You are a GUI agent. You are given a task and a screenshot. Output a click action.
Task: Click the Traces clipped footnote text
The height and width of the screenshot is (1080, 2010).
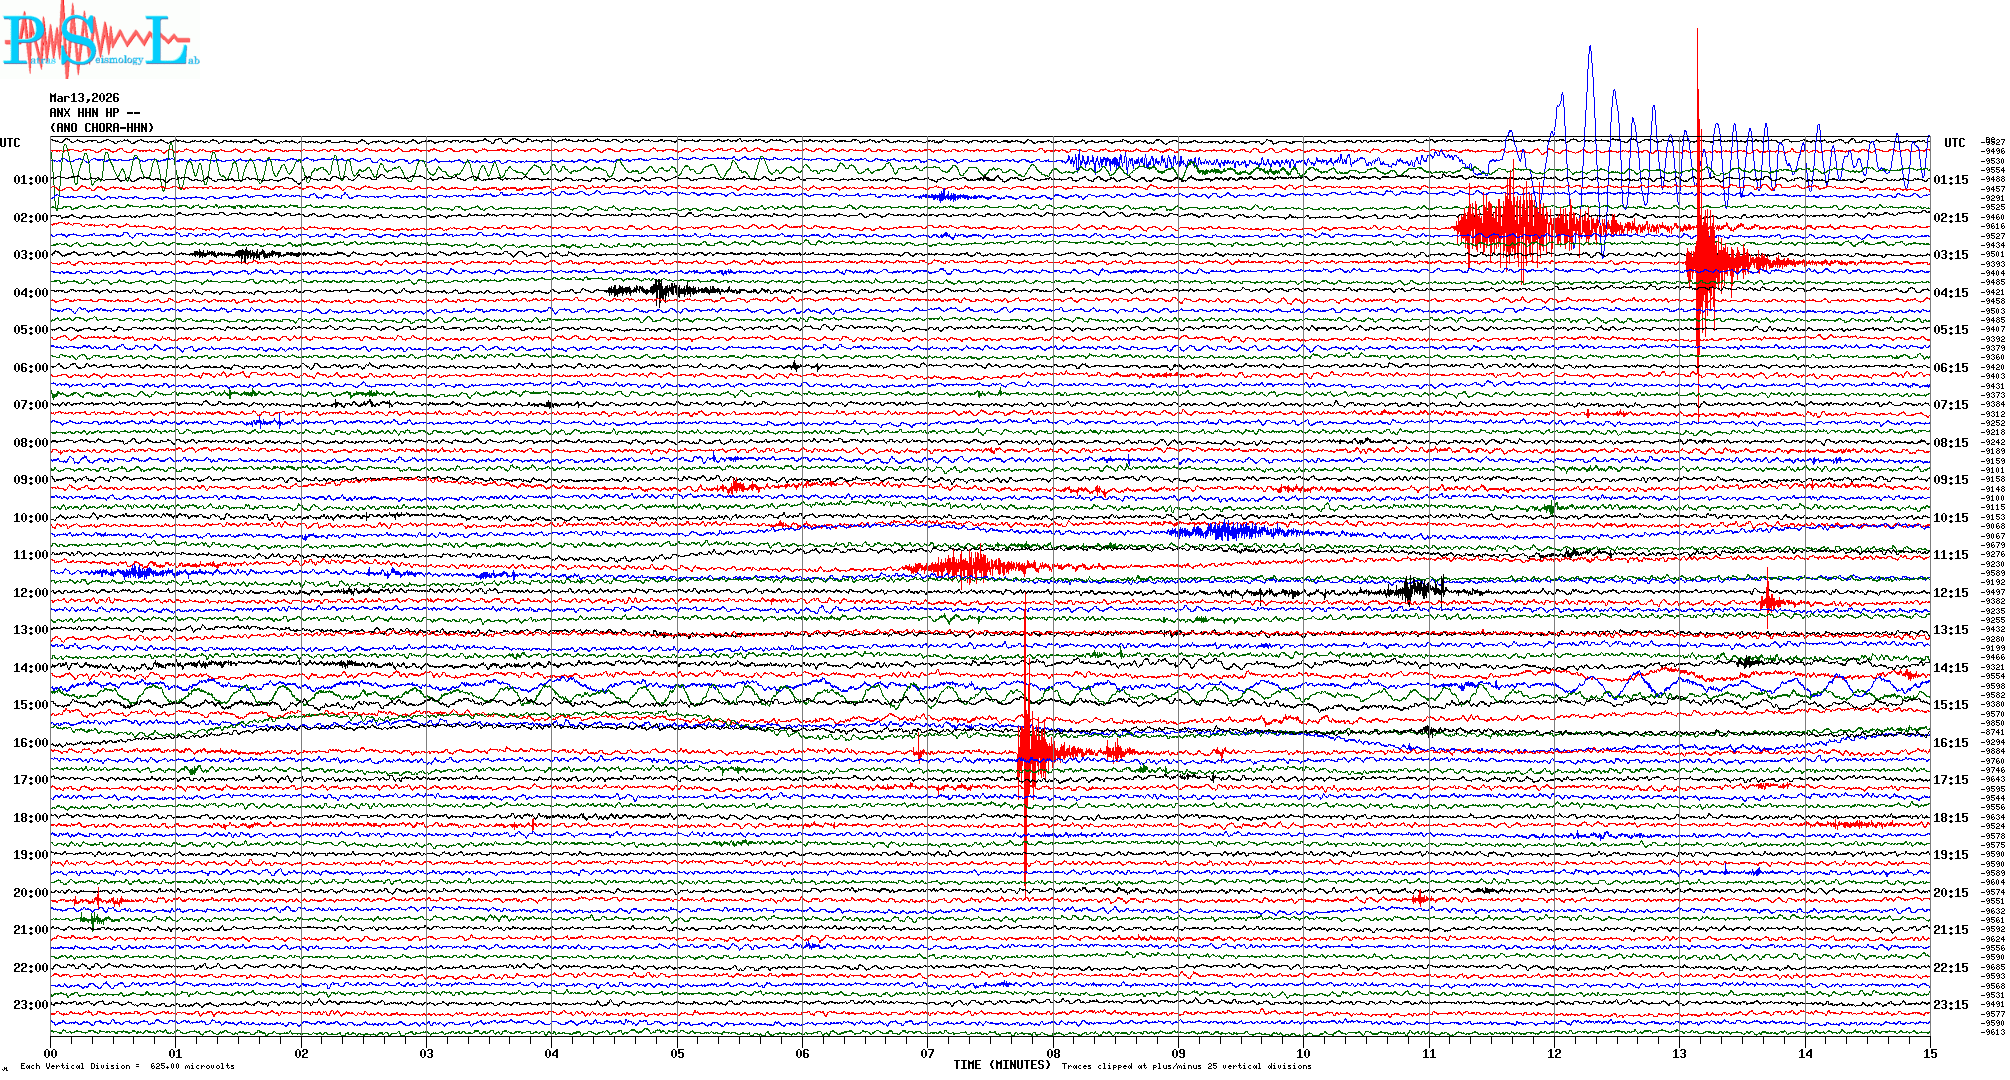(x=1186, y=1066)
